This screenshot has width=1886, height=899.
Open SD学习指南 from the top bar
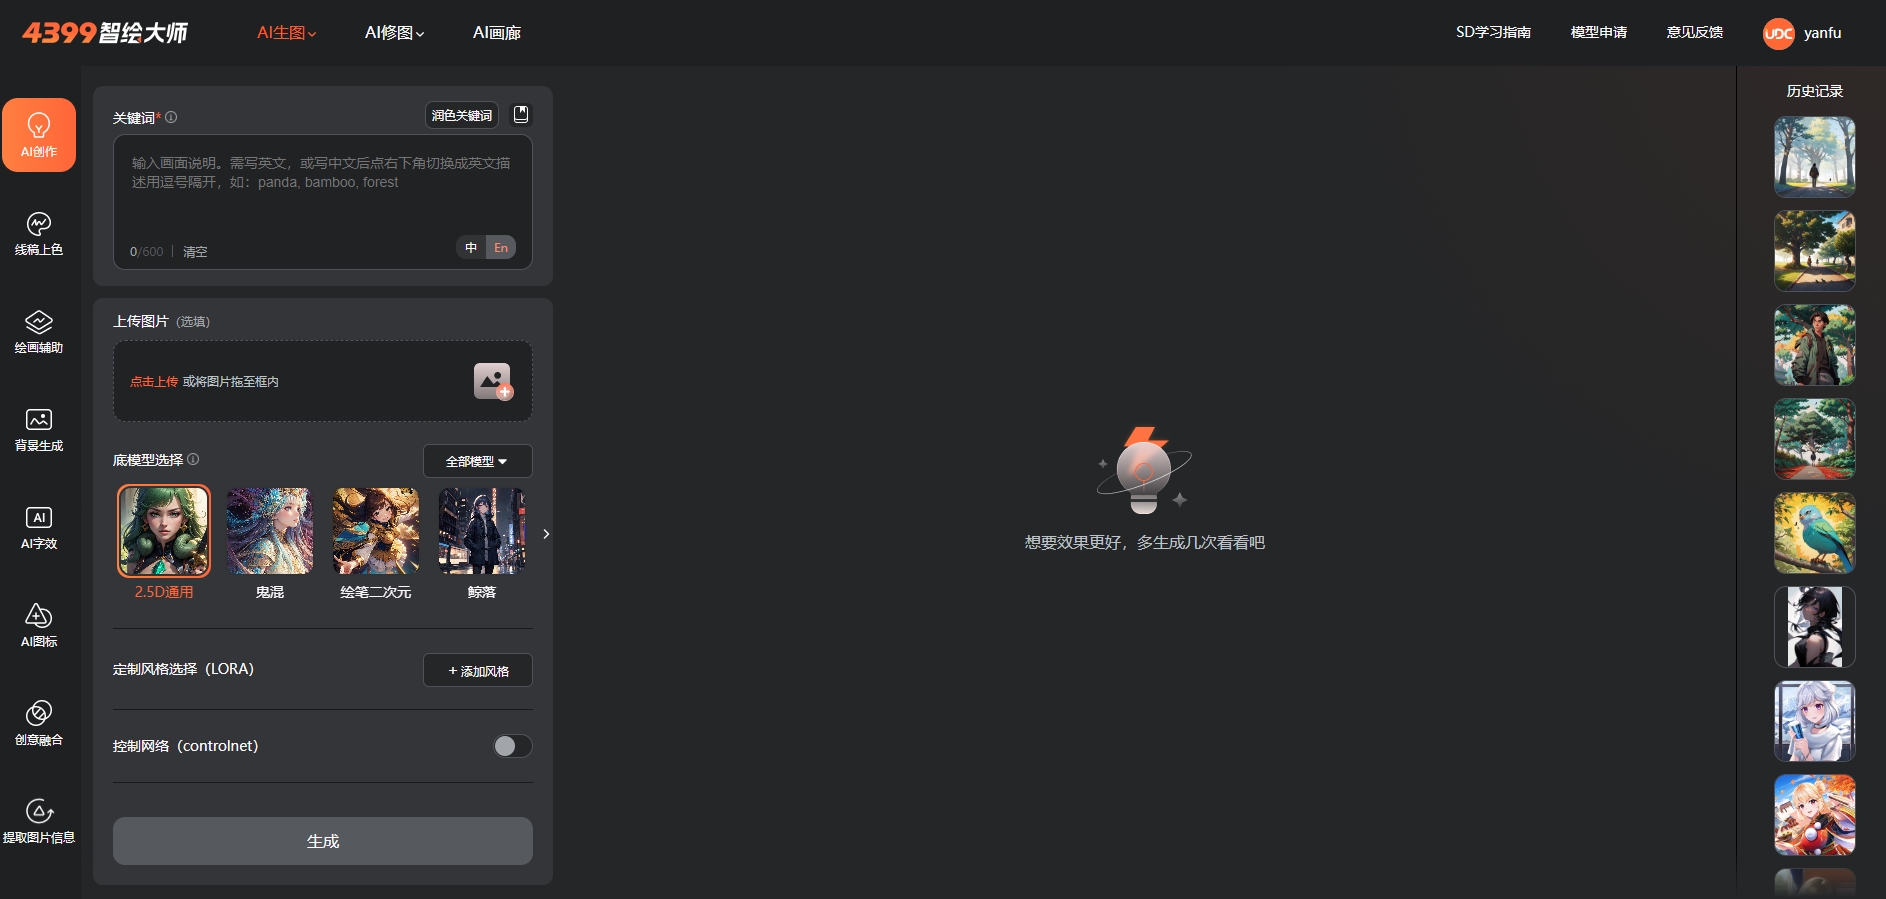coord(1492,33)
